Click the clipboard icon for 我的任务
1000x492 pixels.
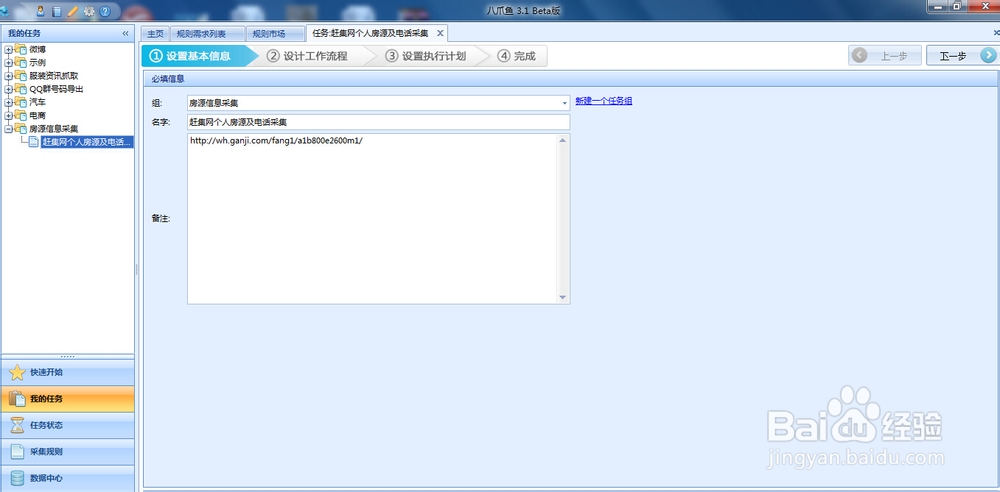[17, 399]
